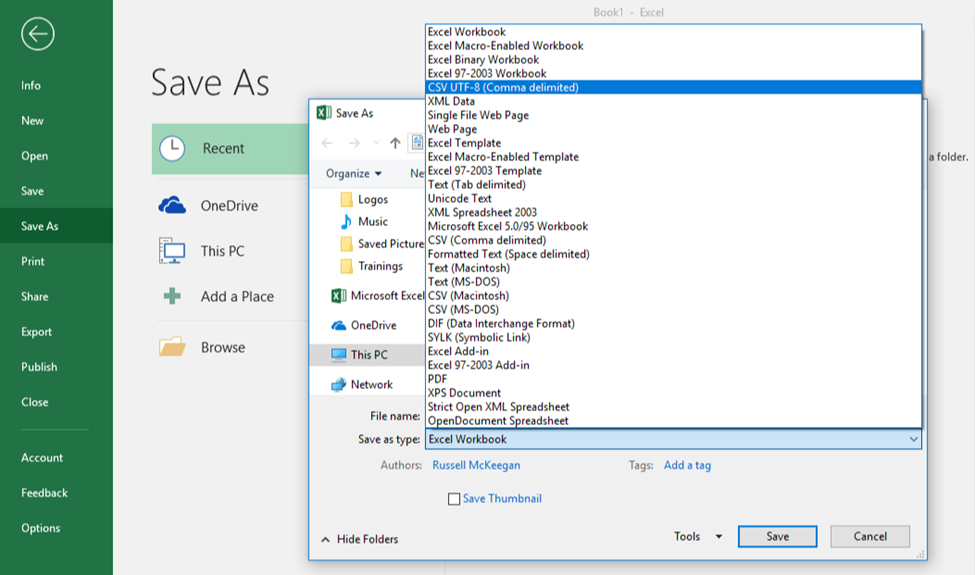Open the Tools dropdown arrow
The height and width of the screenshot is (575, 975).
coord(719,536)
